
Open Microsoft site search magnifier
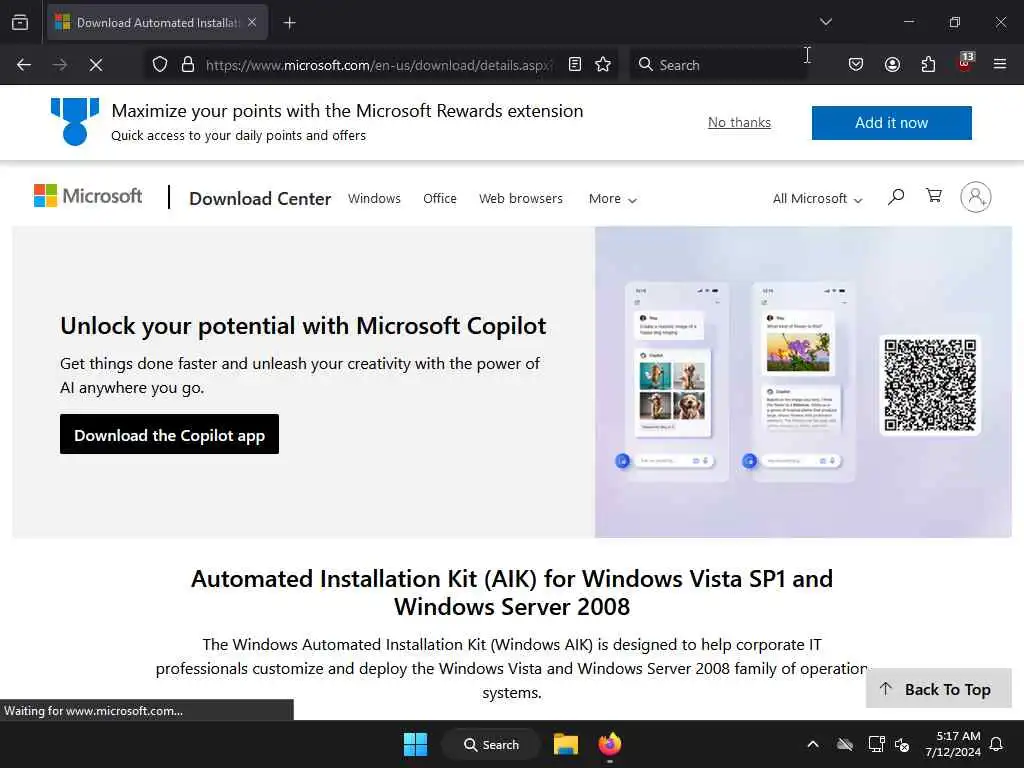click(896, 197)
